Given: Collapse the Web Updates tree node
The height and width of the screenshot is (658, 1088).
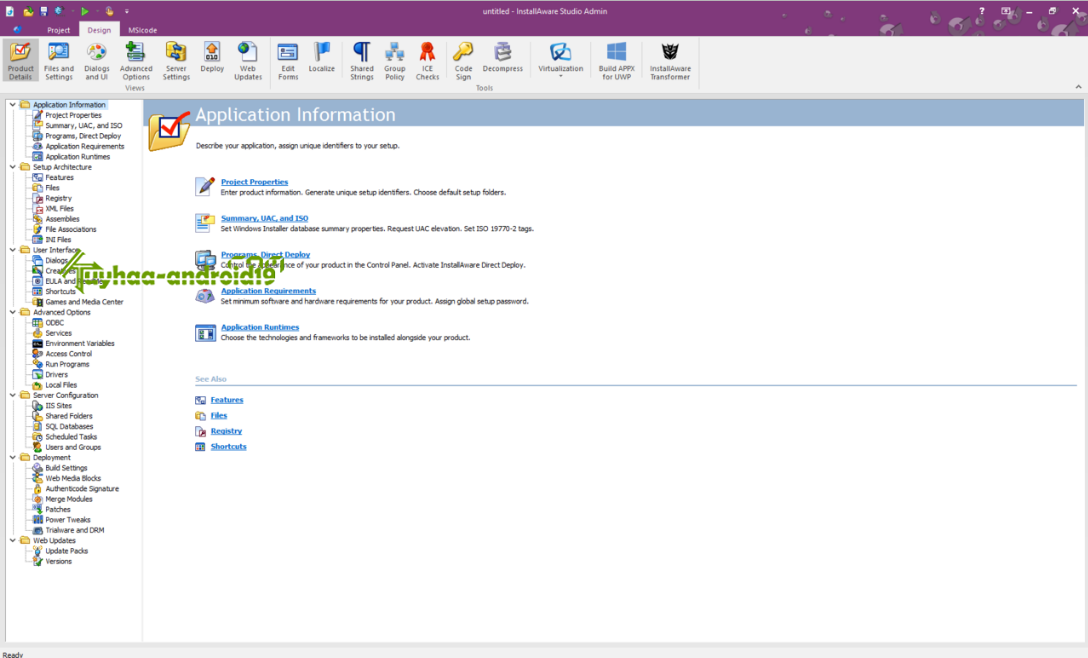Looking at the screenshot, I should coord(12,541).
